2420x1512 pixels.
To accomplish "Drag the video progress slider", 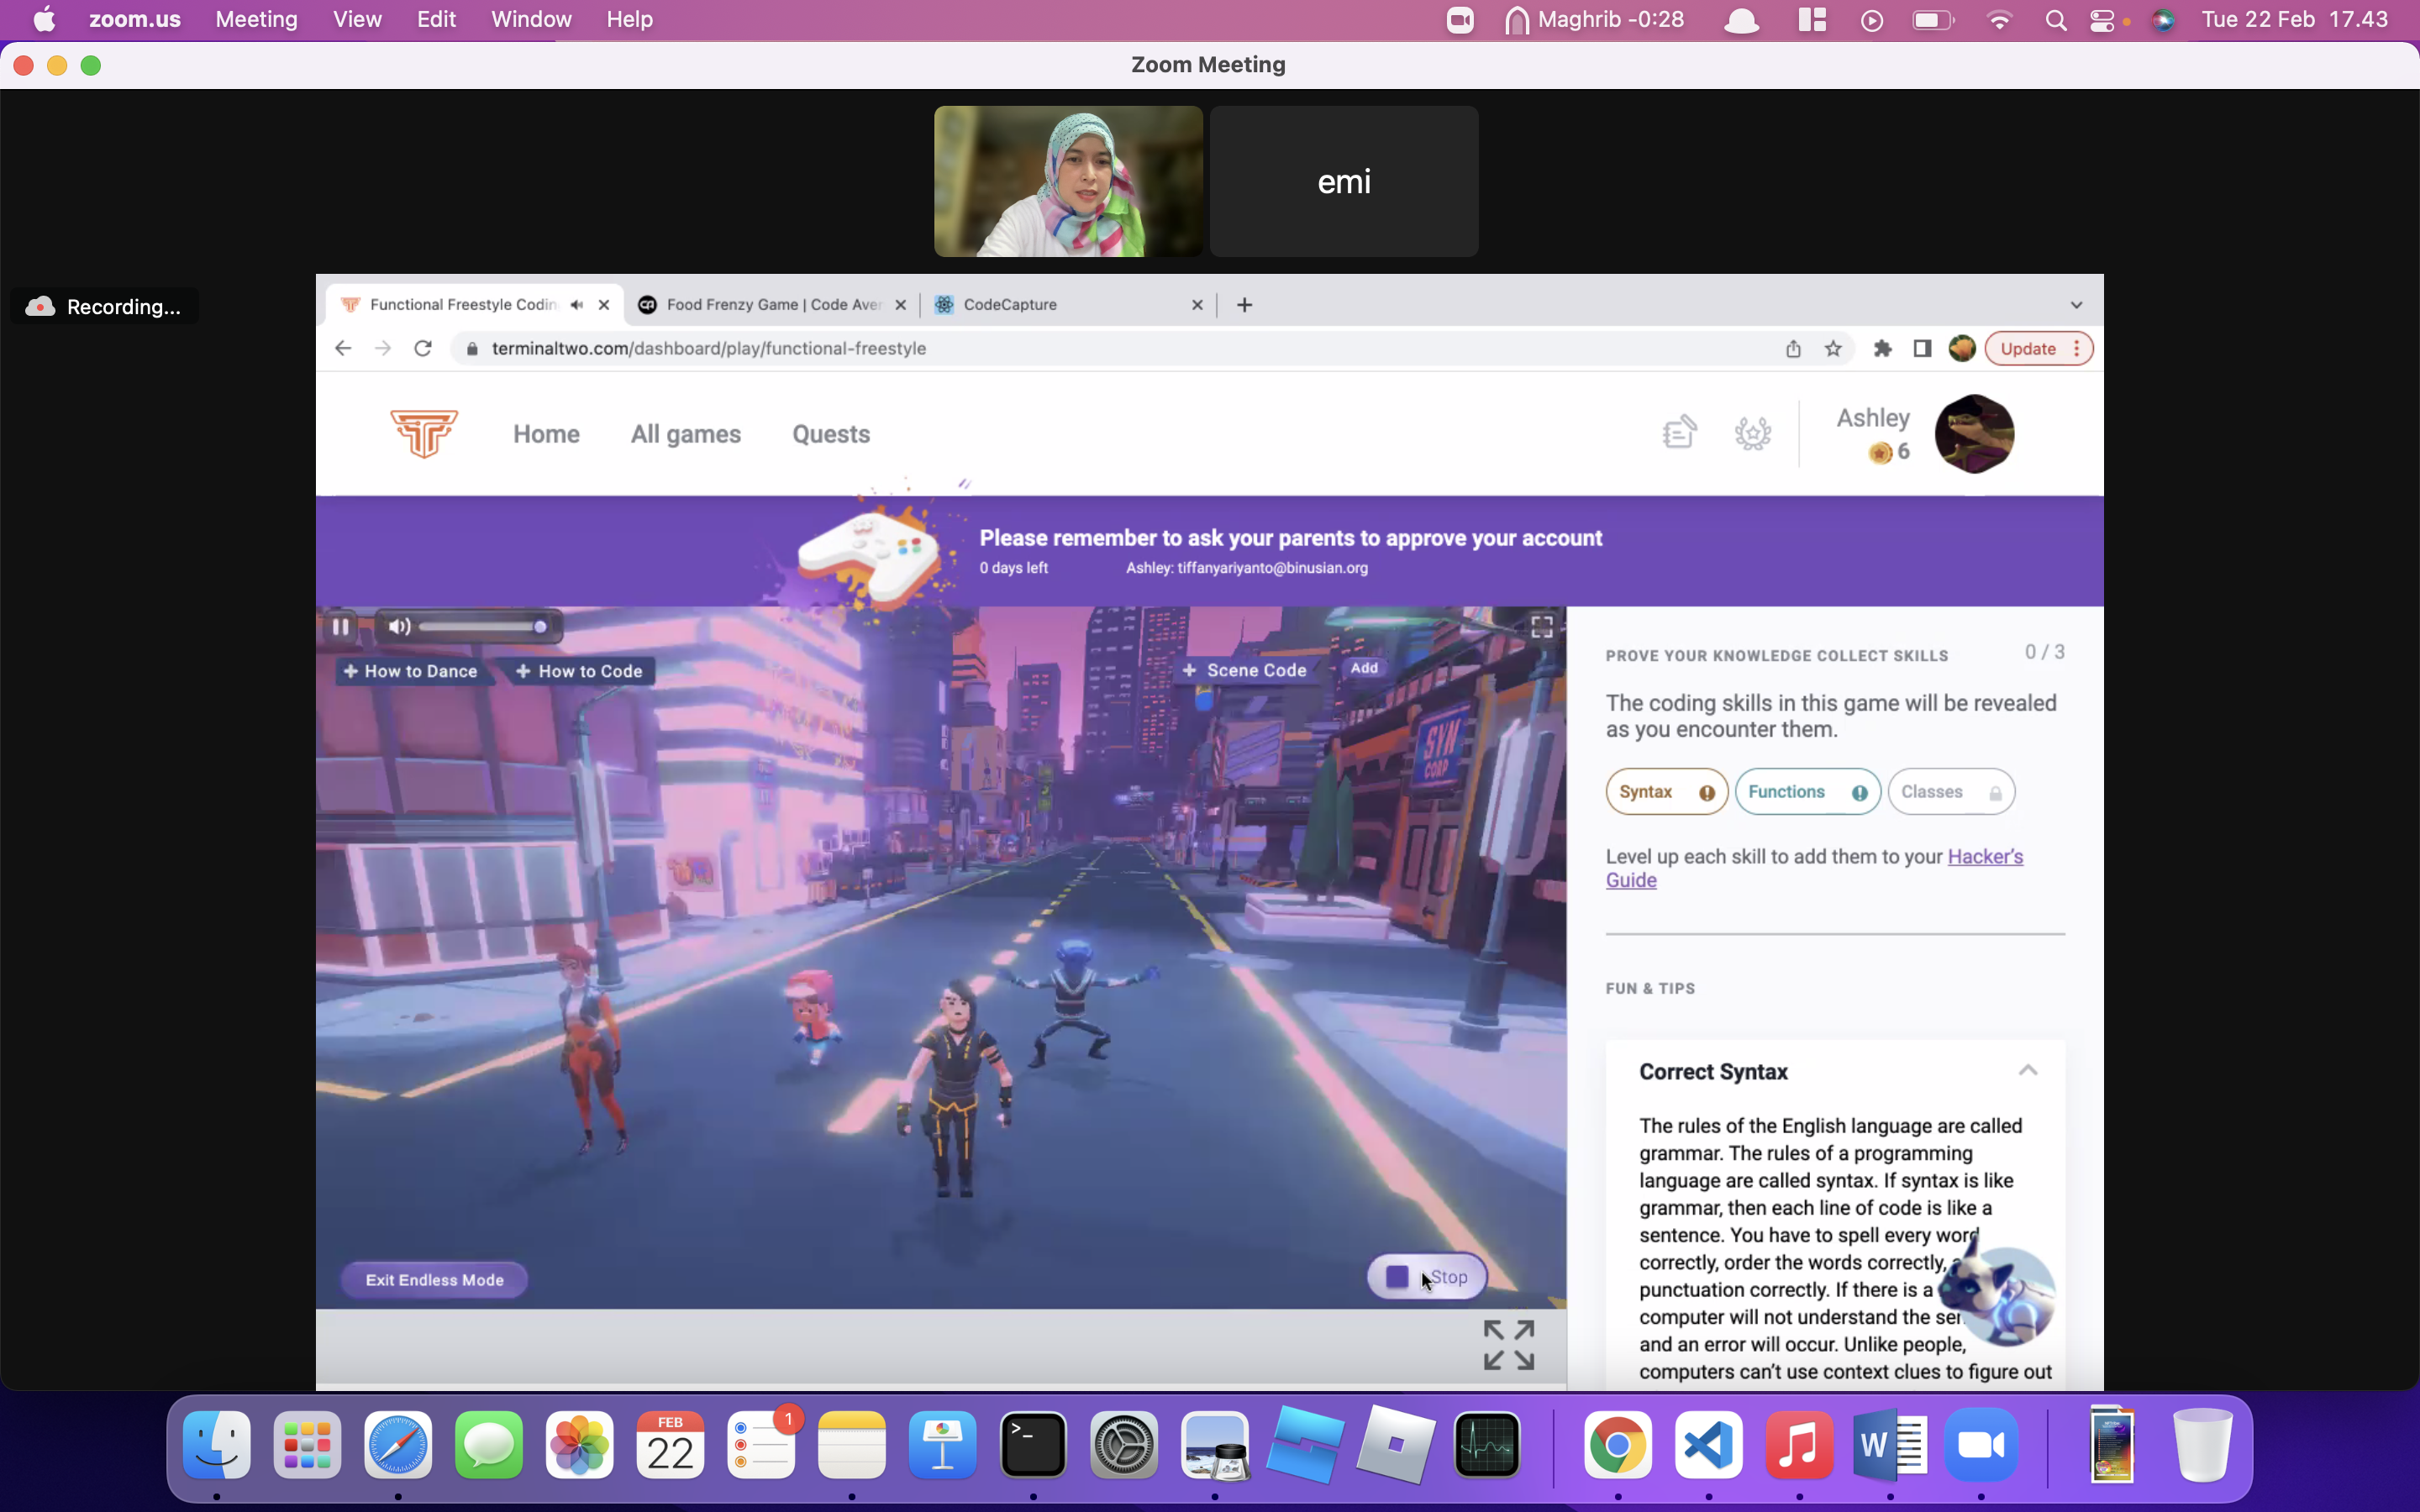I will pos(539,625).
